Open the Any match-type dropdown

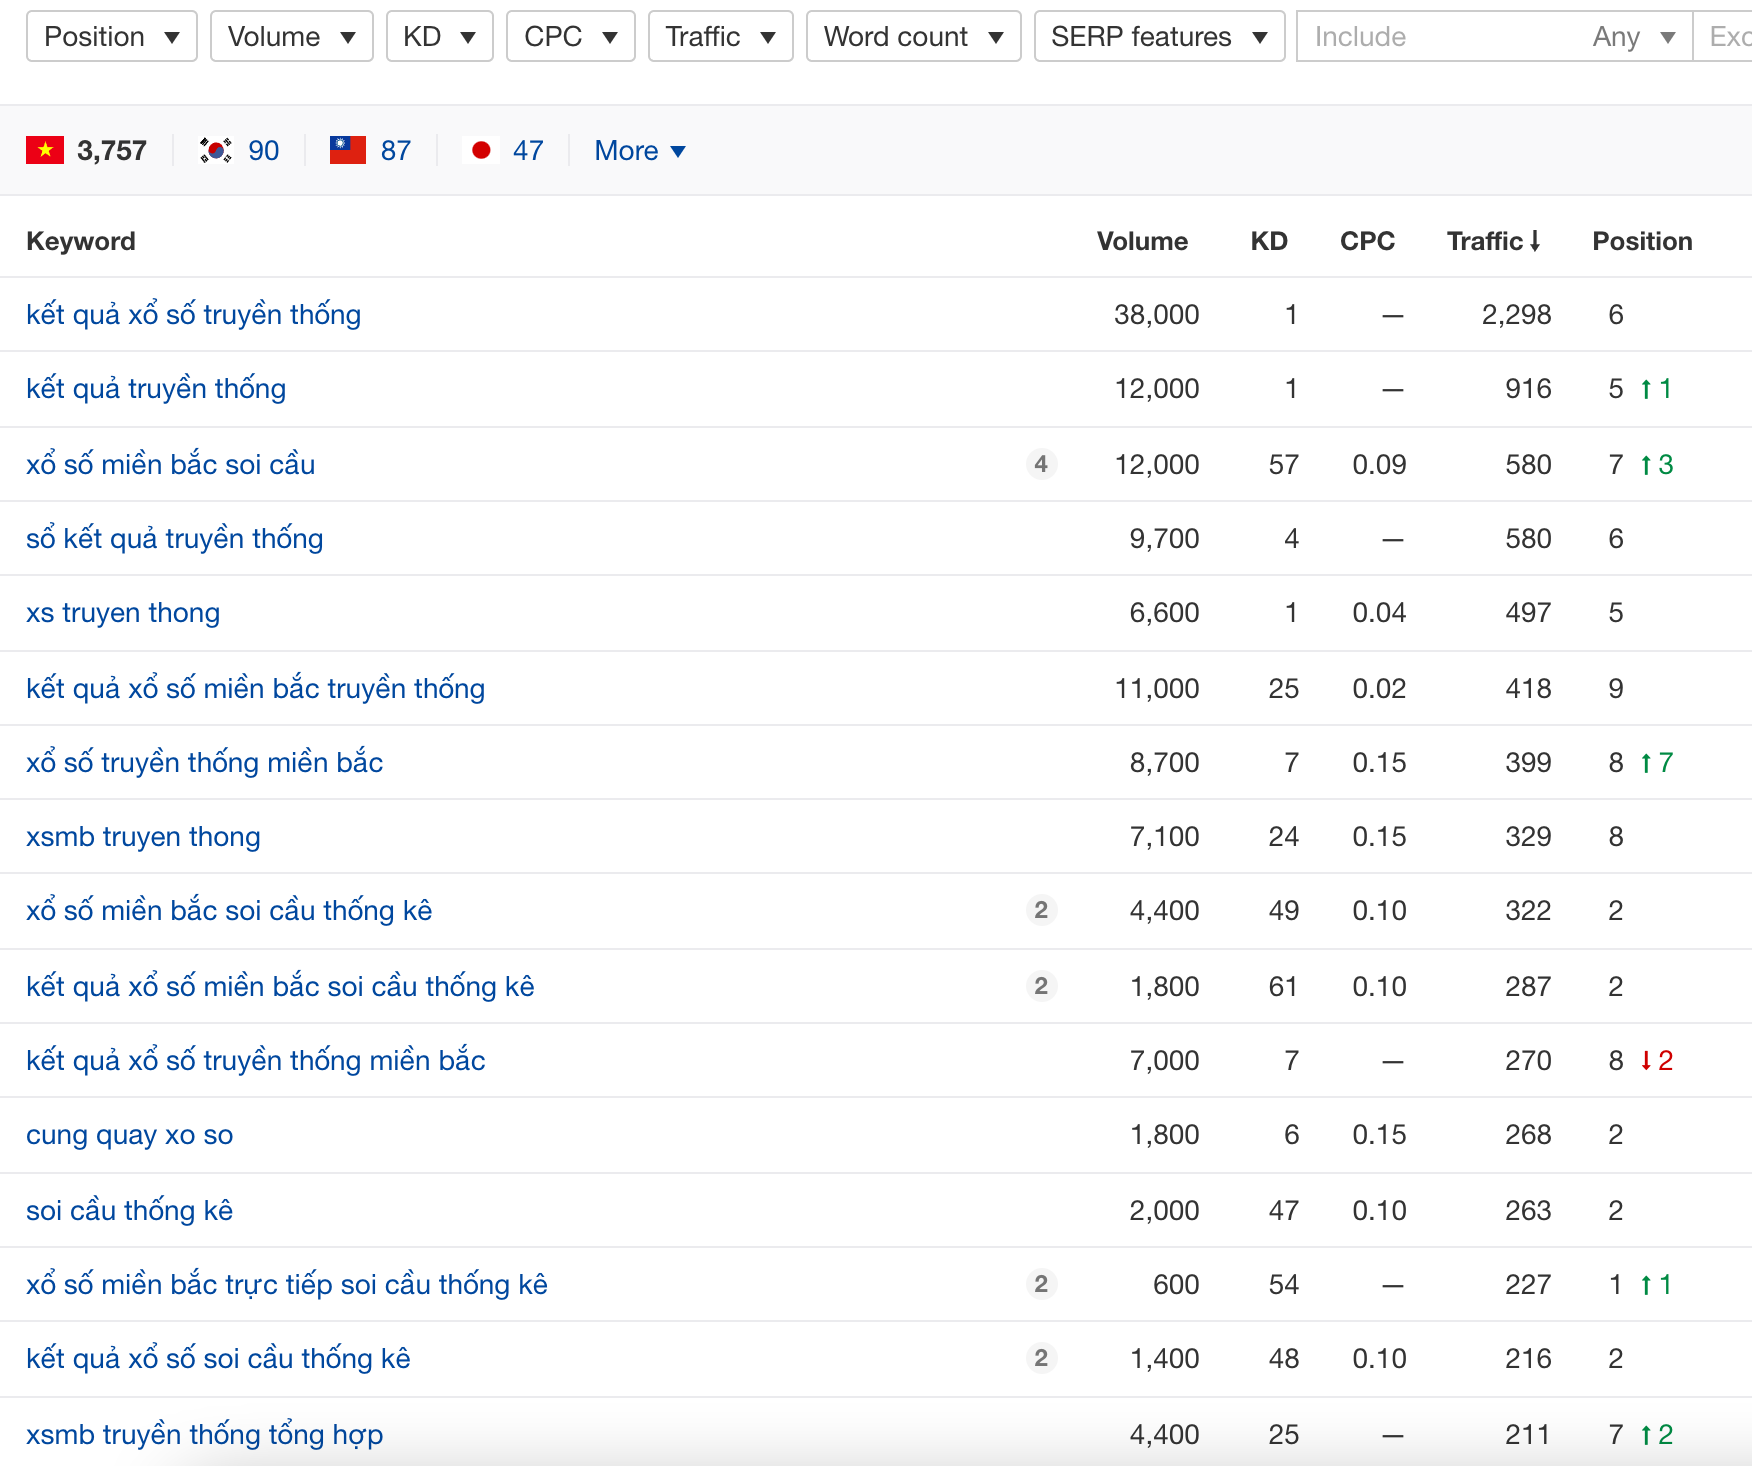[1634, 37]
